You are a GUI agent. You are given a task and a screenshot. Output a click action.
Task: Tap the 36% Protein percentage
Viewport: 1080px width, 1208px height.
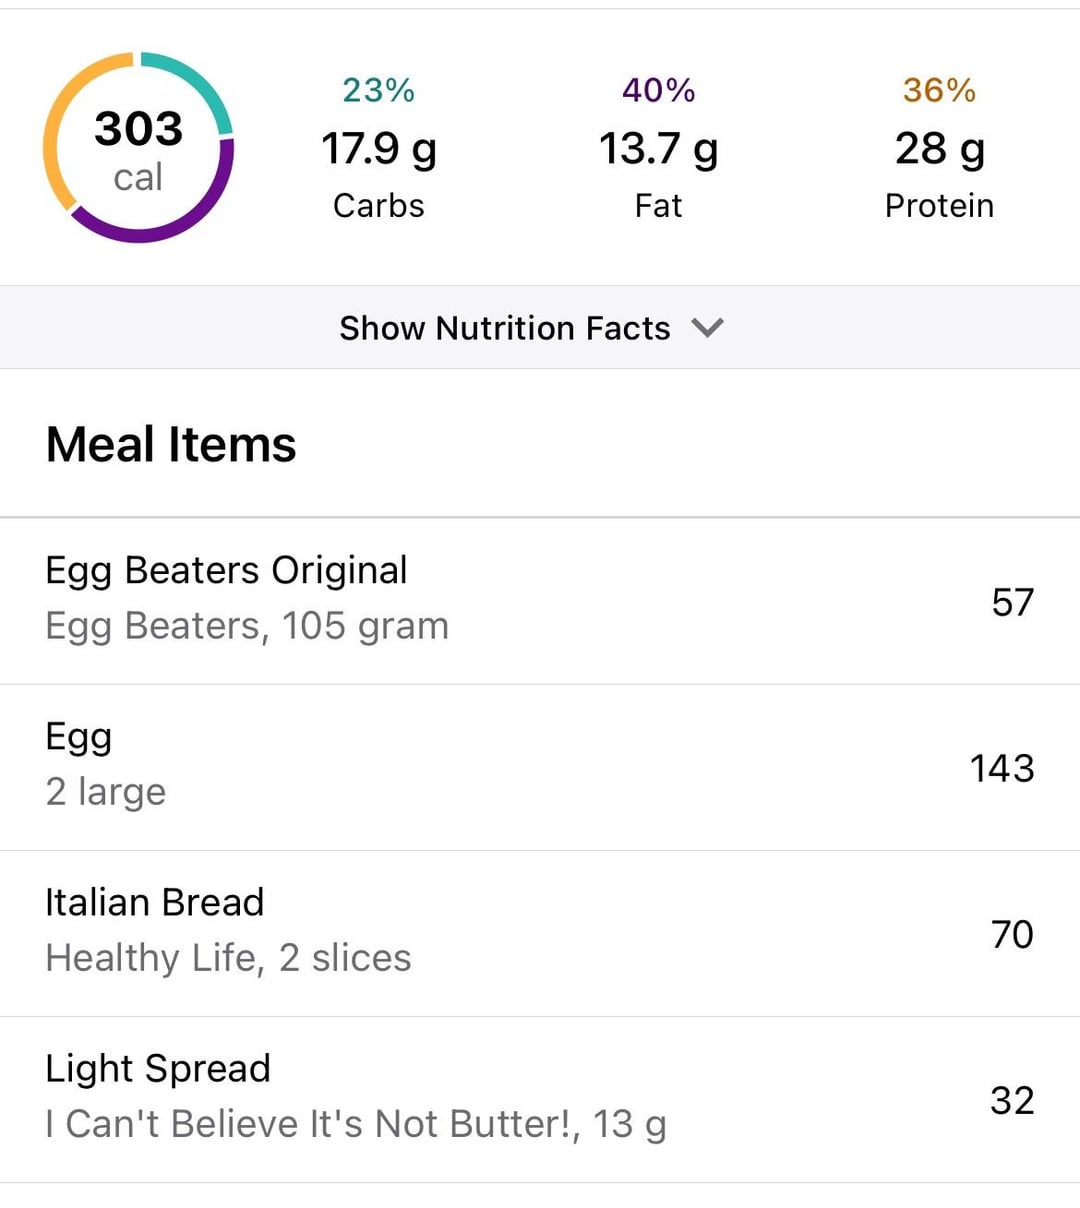pos(939,90)
